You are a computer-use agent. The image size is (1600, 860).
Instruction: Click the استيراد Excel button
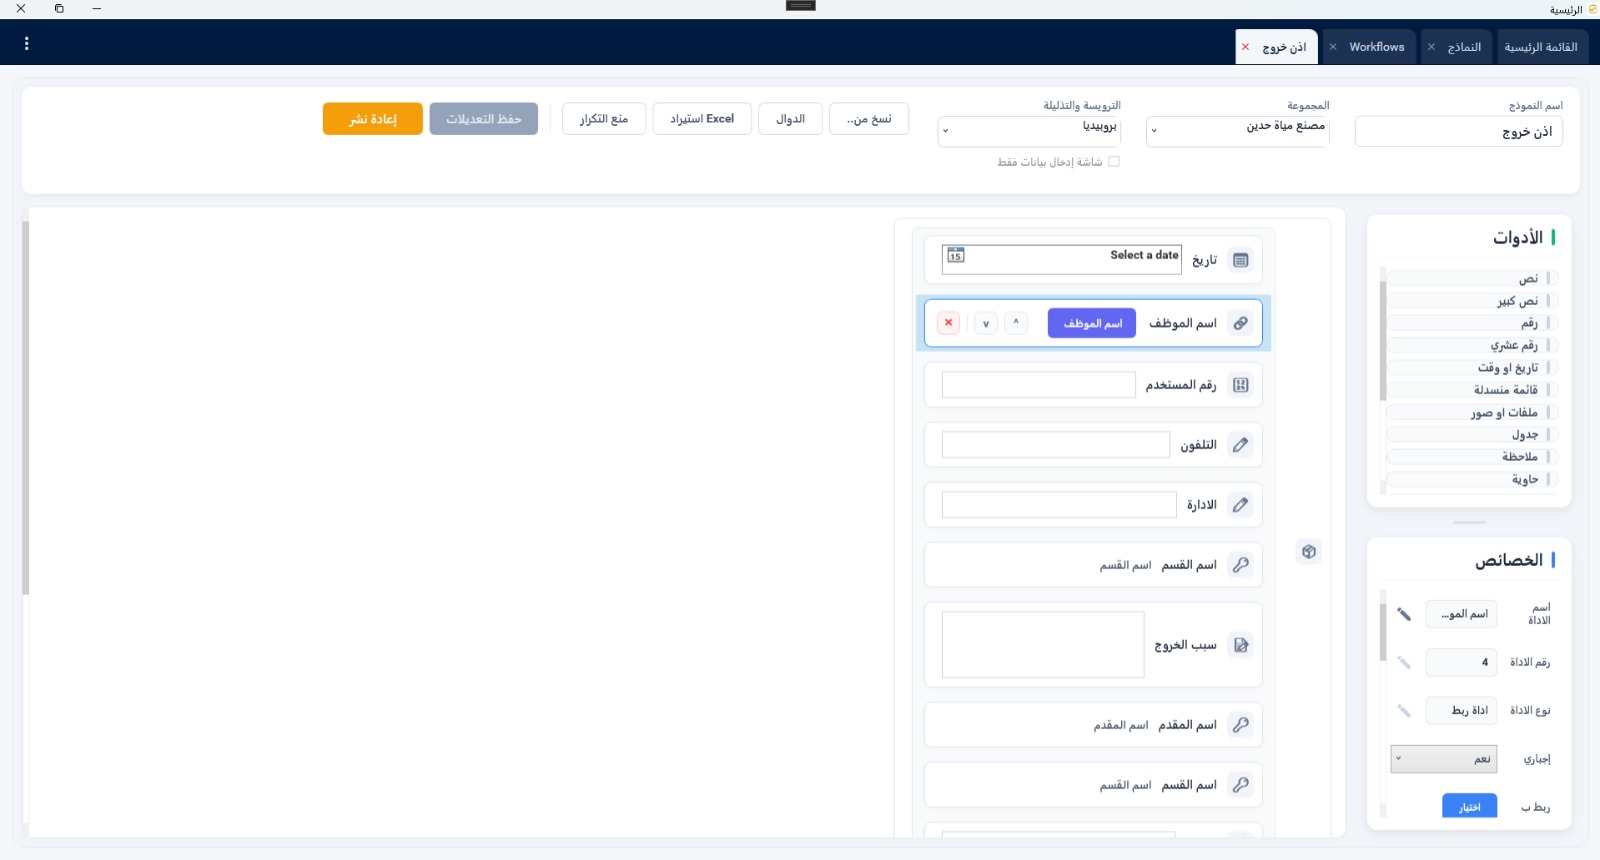(702, 119)
